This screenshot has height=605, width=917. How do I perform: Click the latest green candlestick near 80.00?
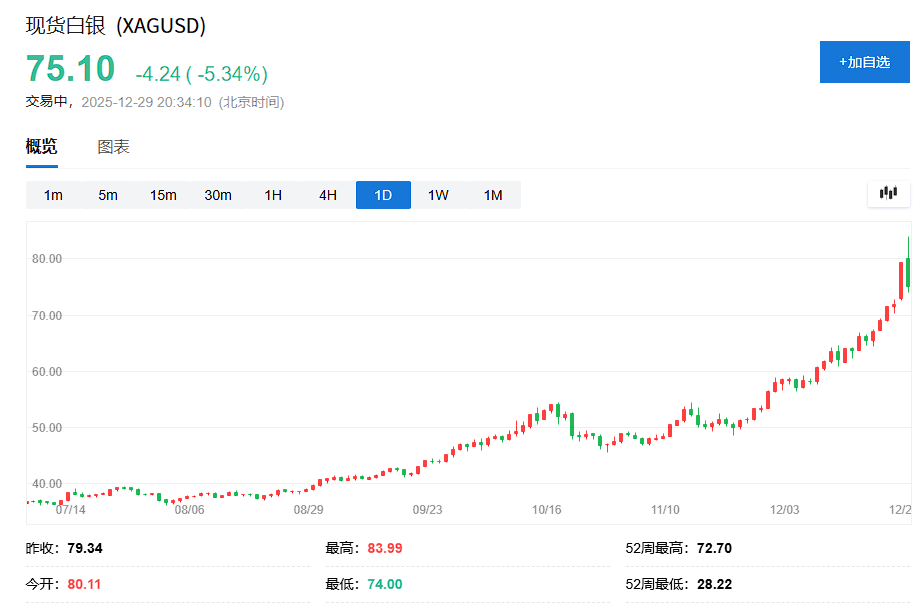pos(908,268)
